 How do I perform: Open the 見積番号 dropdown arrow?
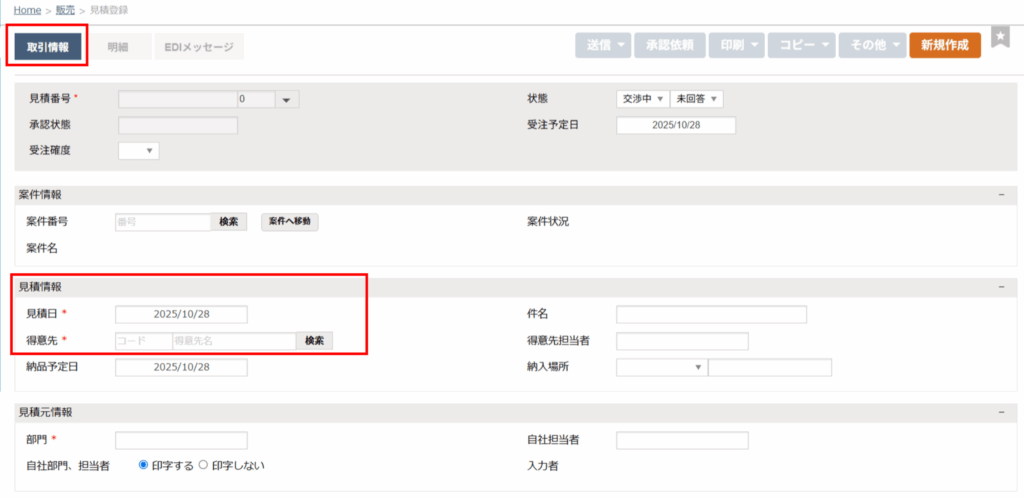(x=286, y=99)
